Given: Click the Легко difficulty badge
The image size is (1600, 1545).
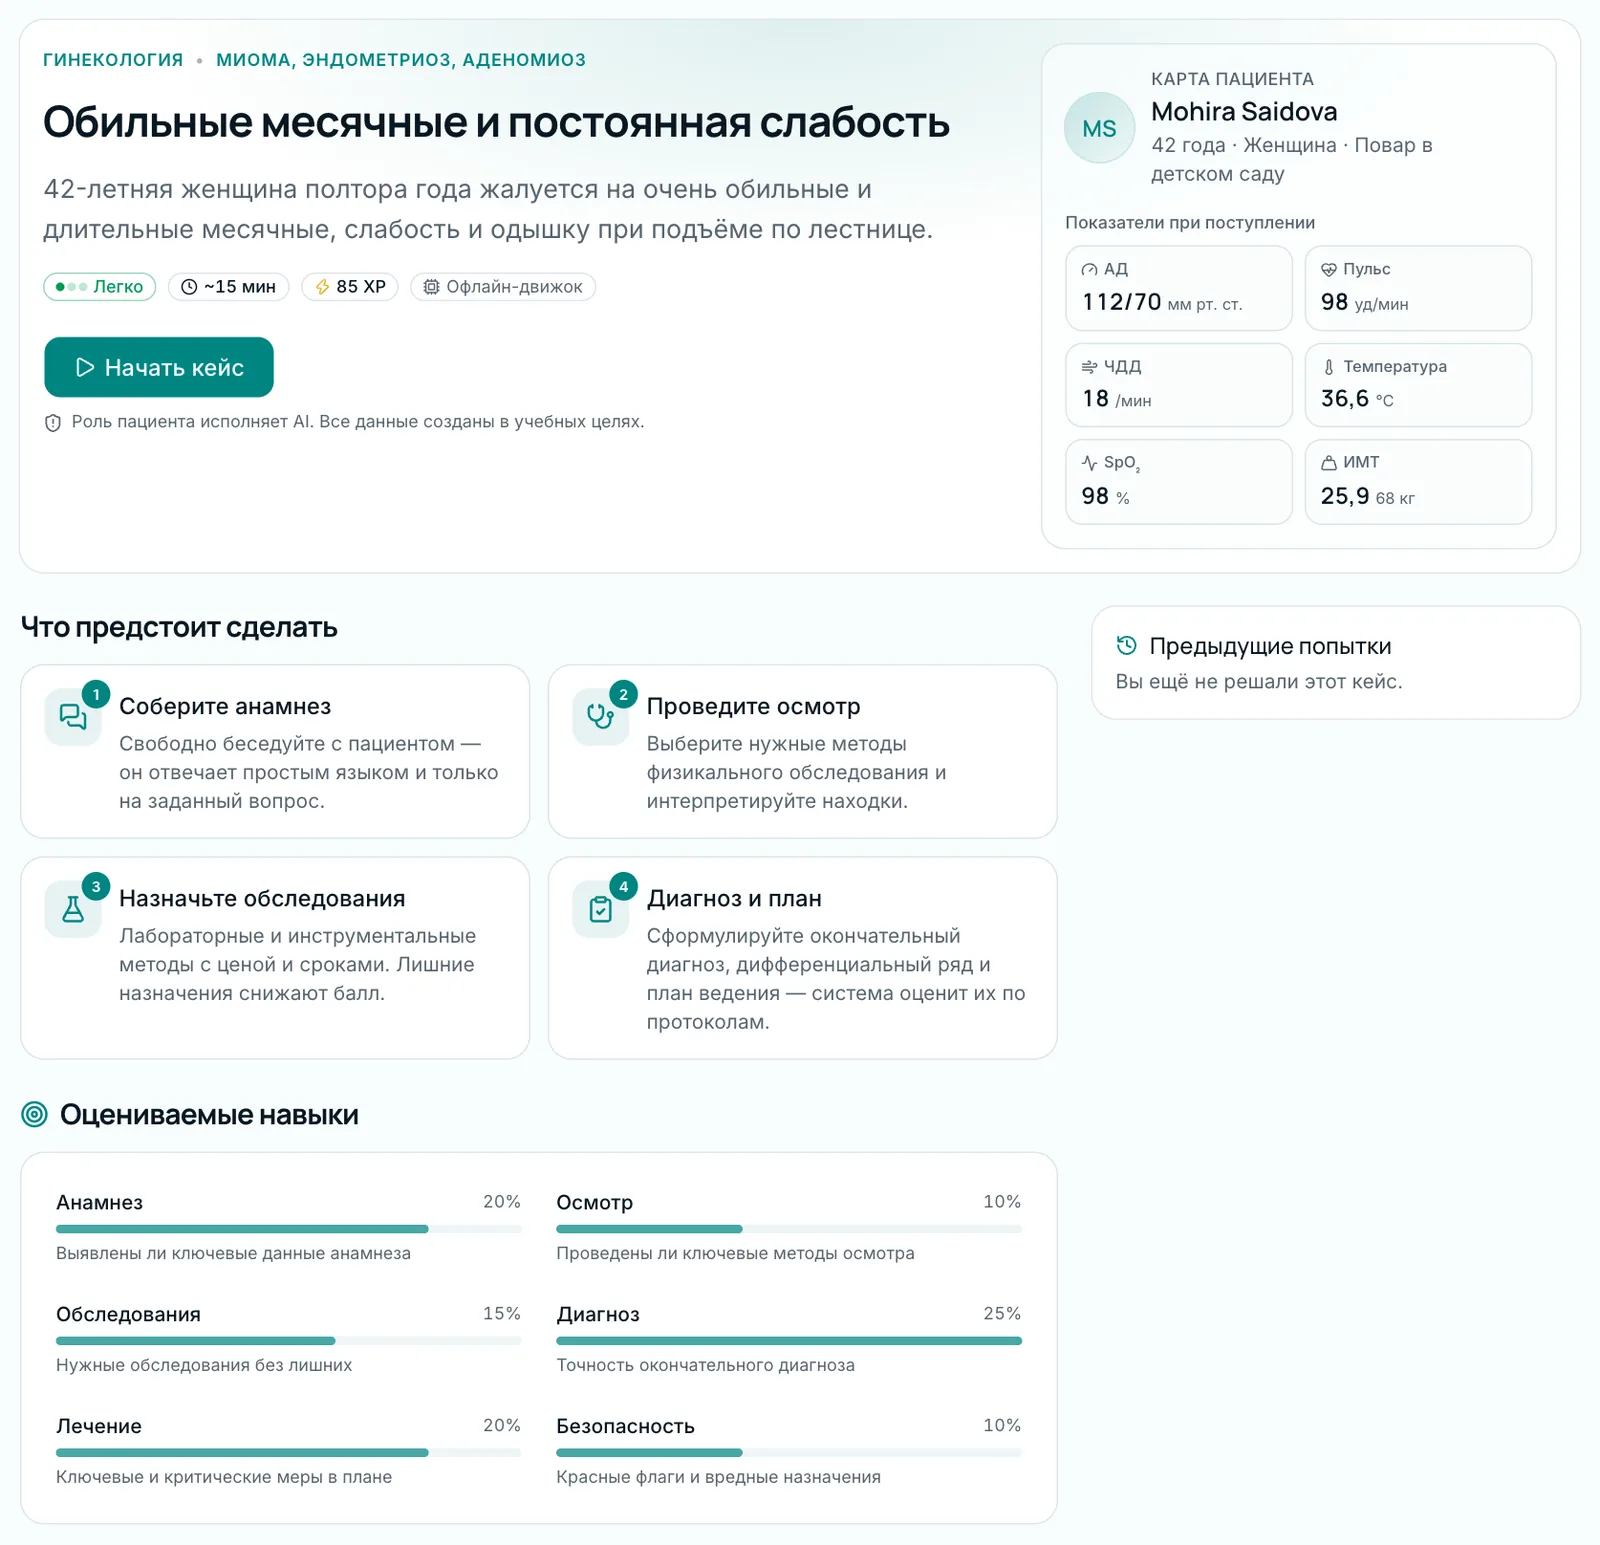Looking at the screenshot, I should (x=99, y=287).
